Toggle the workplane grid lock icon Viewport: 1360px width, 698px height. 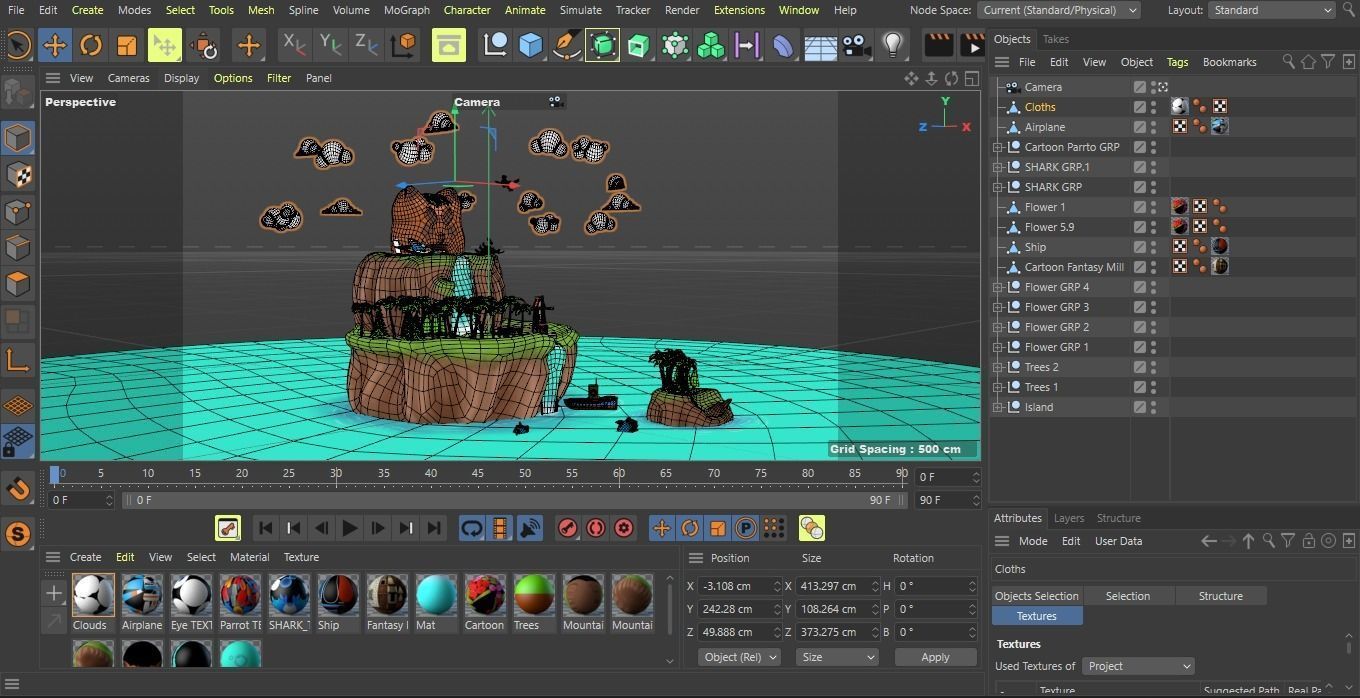[x=18, y=441]
